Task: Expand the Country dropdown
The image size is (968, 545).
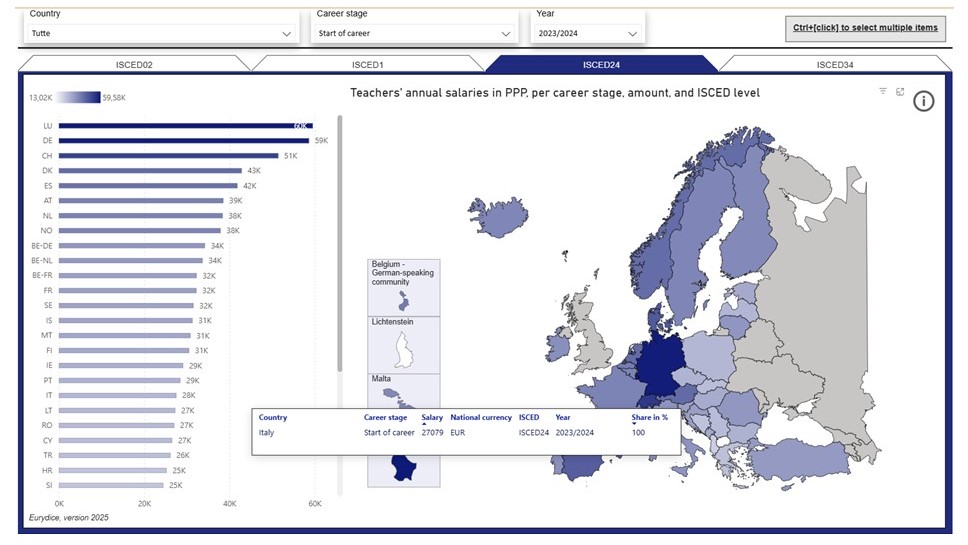Action: click(x=161, y=33)
